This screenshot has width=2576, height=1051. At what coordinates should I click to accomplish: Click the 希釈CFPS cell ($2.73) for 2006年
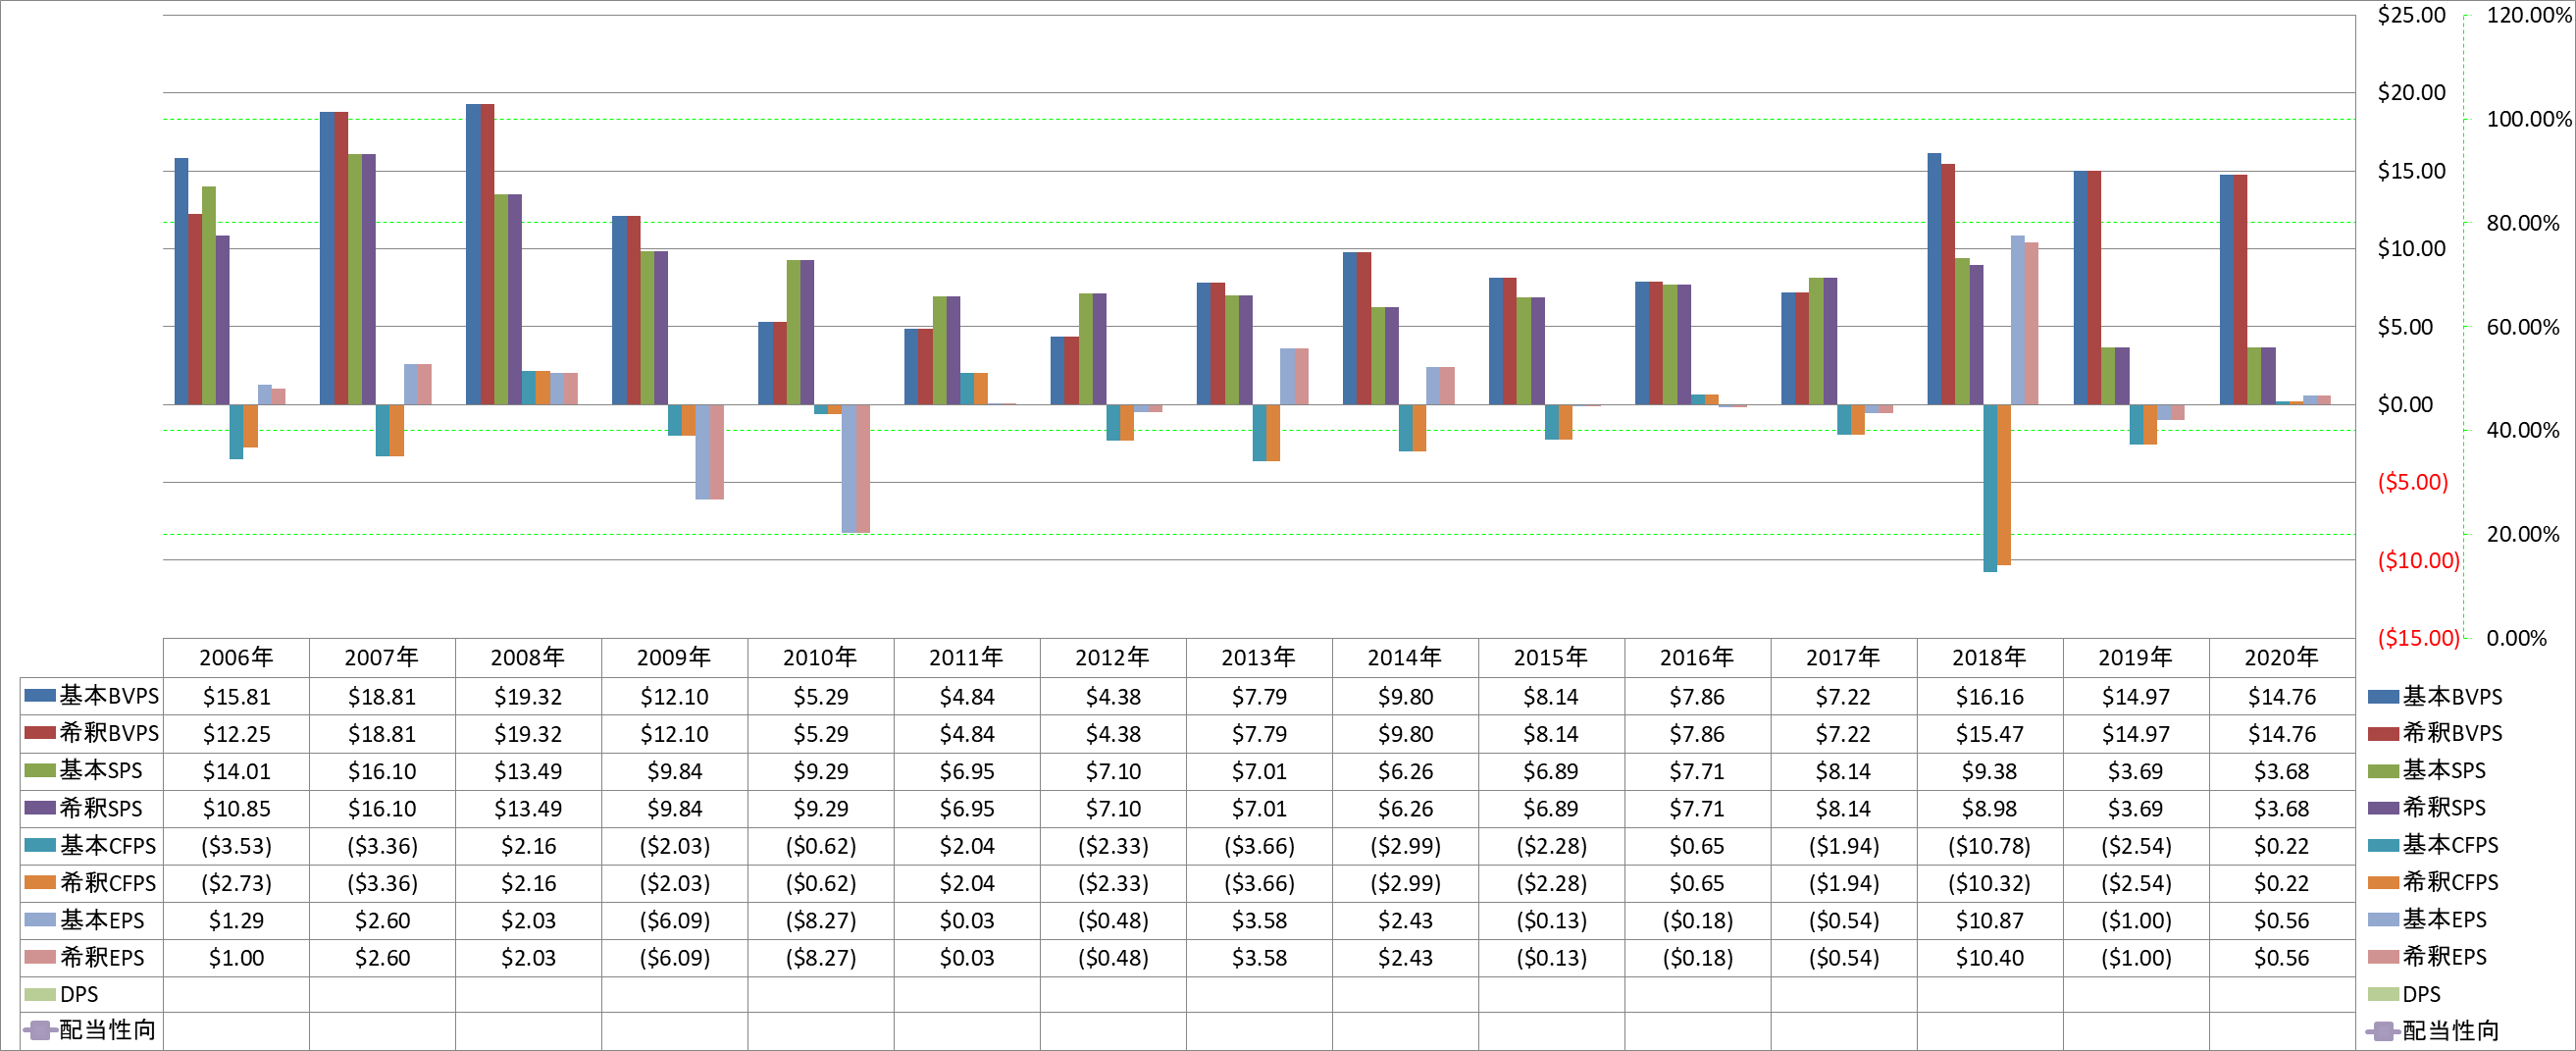(x=236, y=883)
